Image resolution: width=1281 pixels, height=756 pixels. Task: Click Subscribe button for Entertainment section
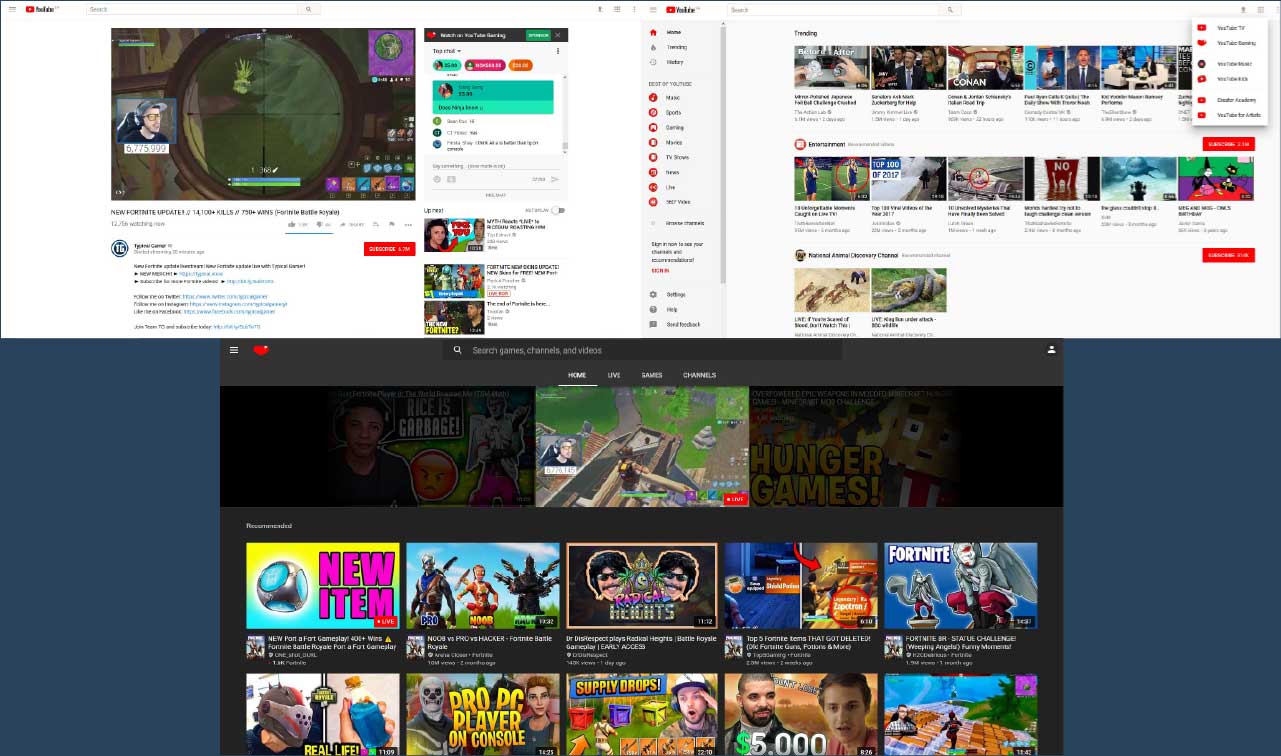point(1228,144)
